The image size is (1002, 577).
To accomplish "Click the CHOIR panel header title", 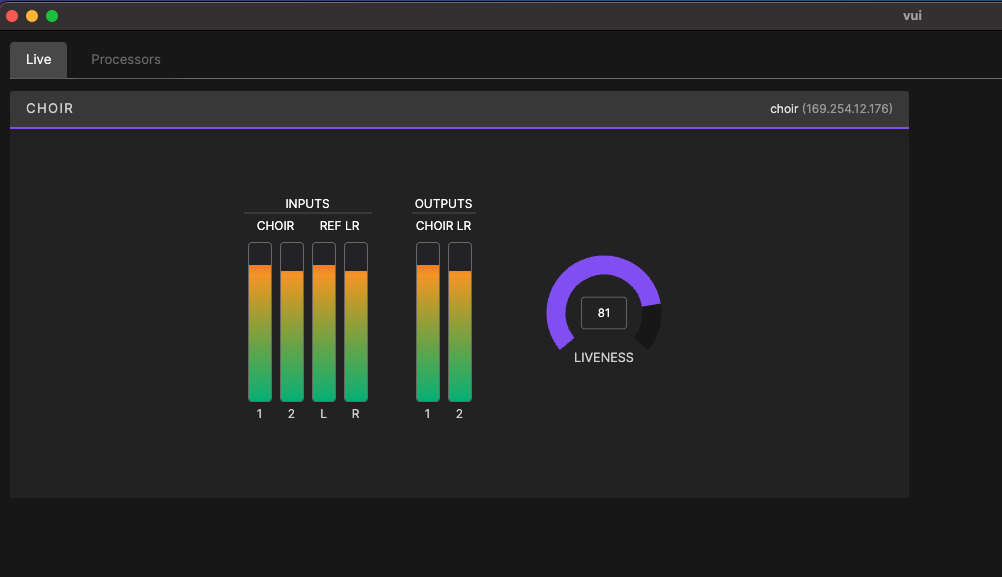I will pos(50,108).
